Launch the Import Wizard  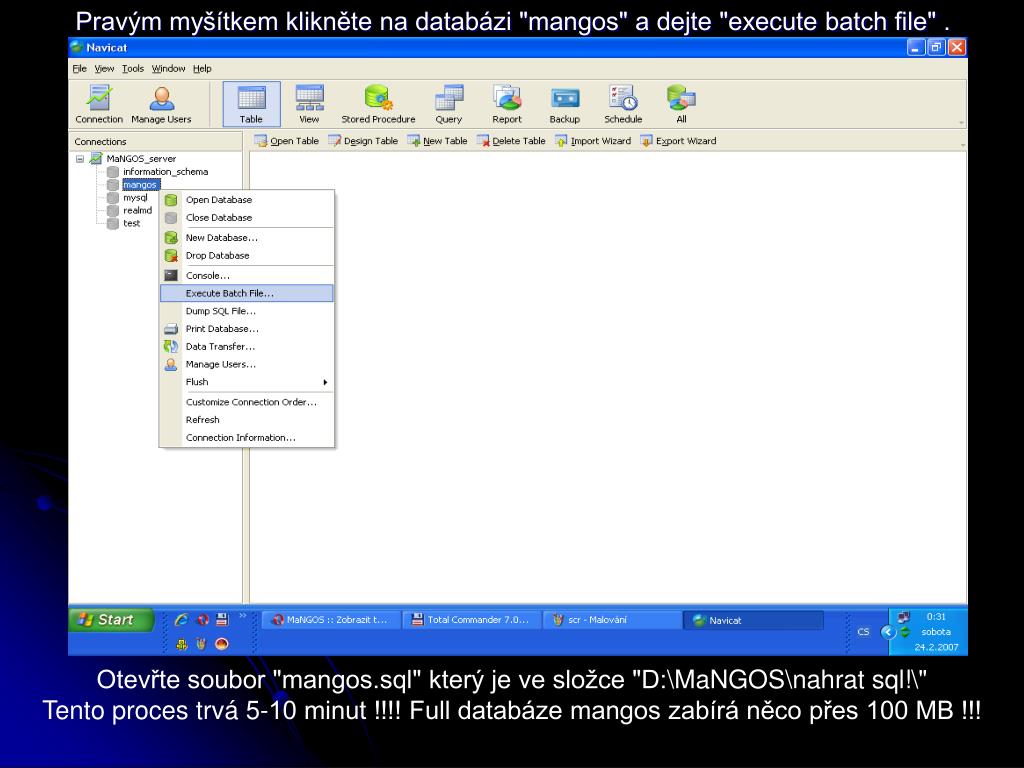(593, 141)
